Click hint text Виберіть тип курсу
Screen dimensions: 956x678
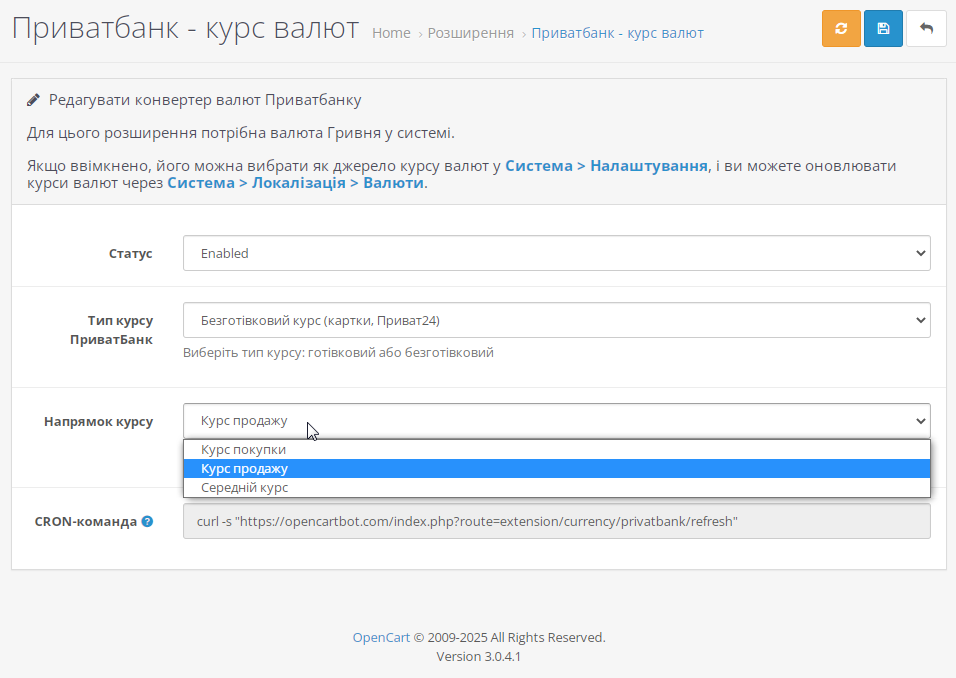tap(338, 352)
